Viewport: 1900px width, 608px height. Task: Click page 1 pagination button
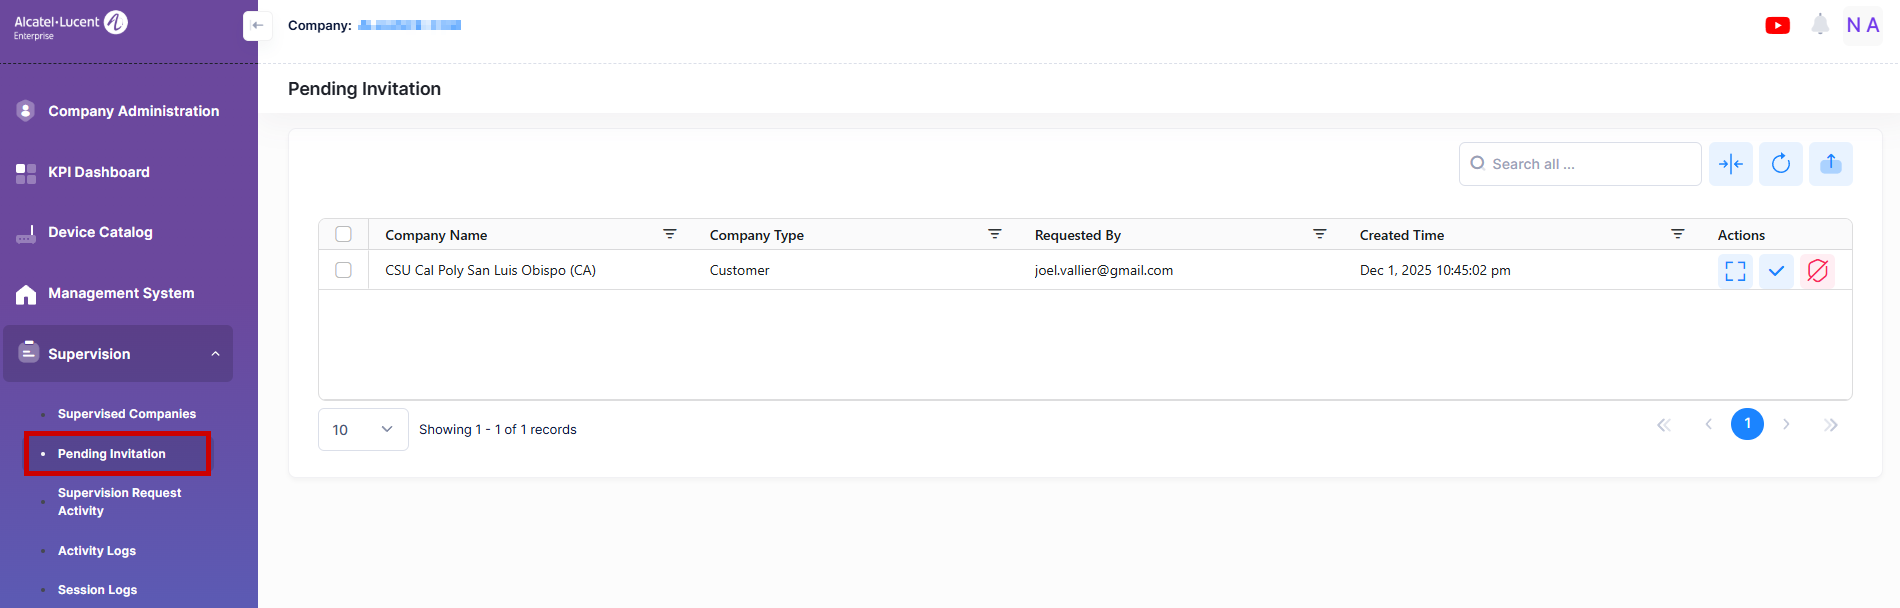1747,424
